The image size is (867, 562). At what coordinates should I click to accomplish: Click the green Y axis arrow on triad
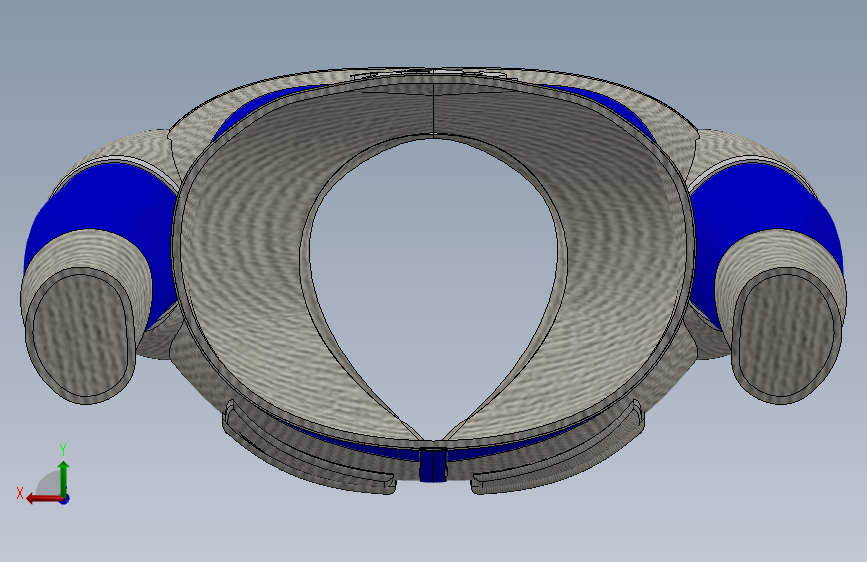(64, 478)
